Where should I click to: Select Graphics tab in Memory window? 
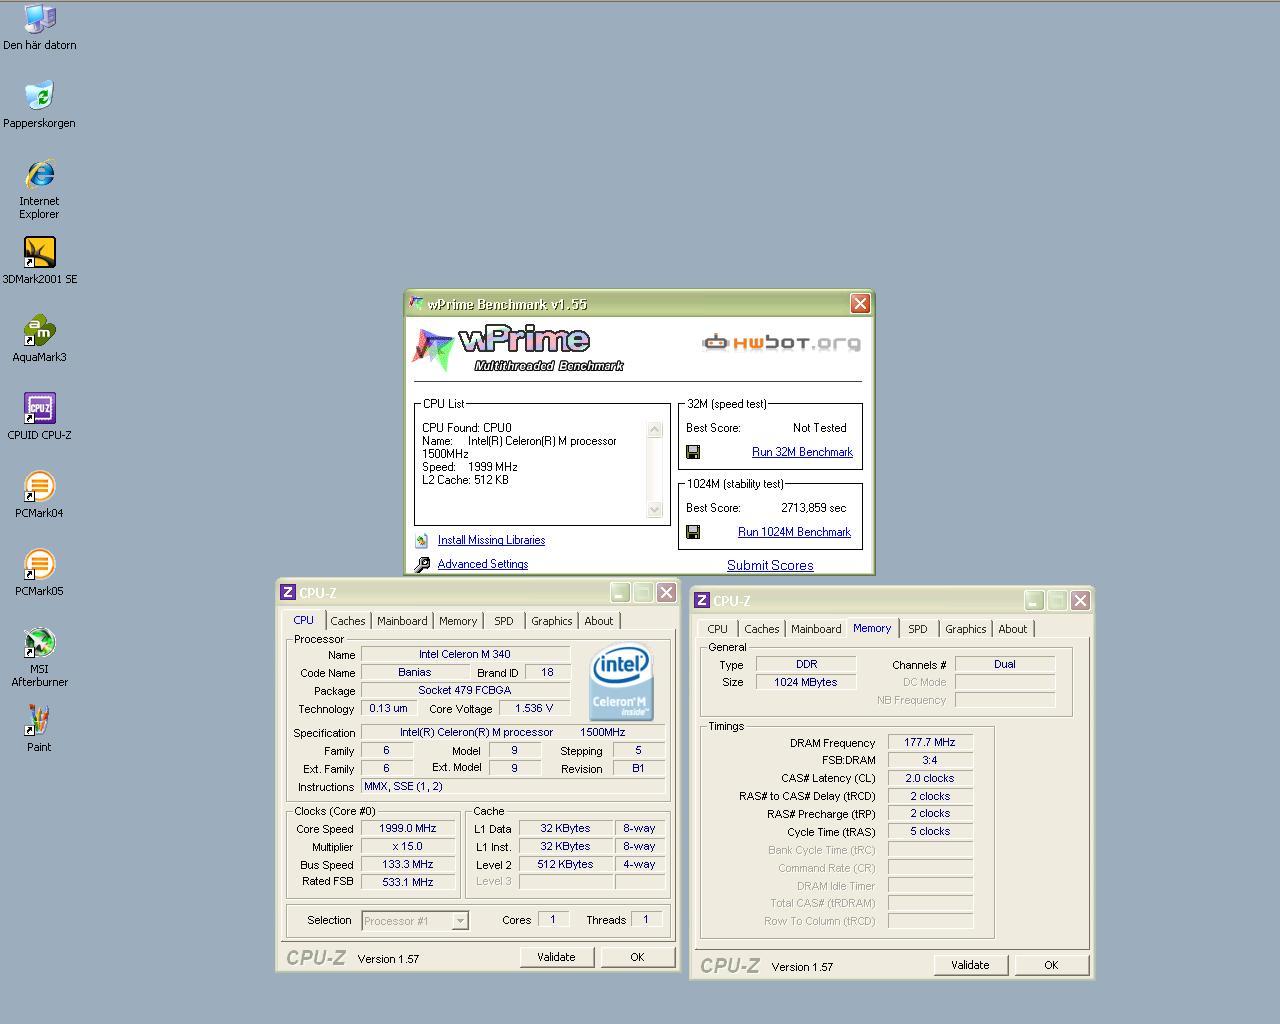click(966, 629)
